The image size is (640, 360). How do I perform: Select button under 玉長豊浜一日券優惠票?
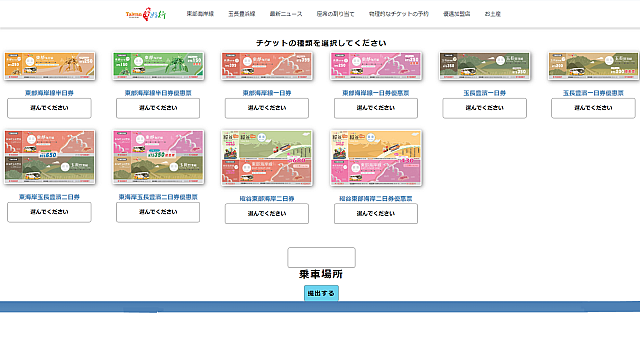coord(593,108)
